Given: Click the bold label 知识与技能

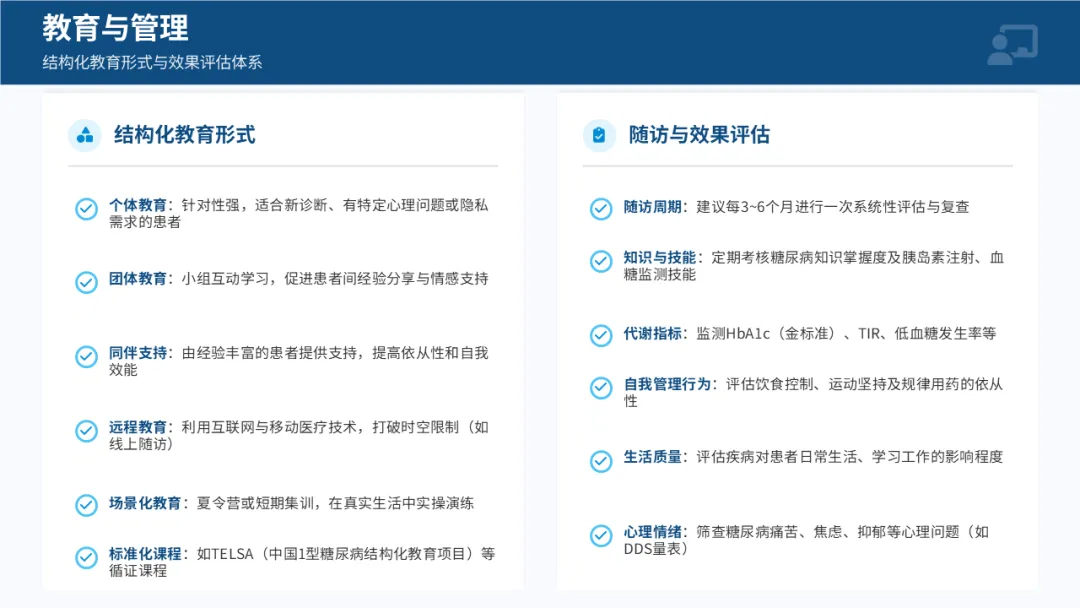Looking at the screenshot, I should click(660, 258).
